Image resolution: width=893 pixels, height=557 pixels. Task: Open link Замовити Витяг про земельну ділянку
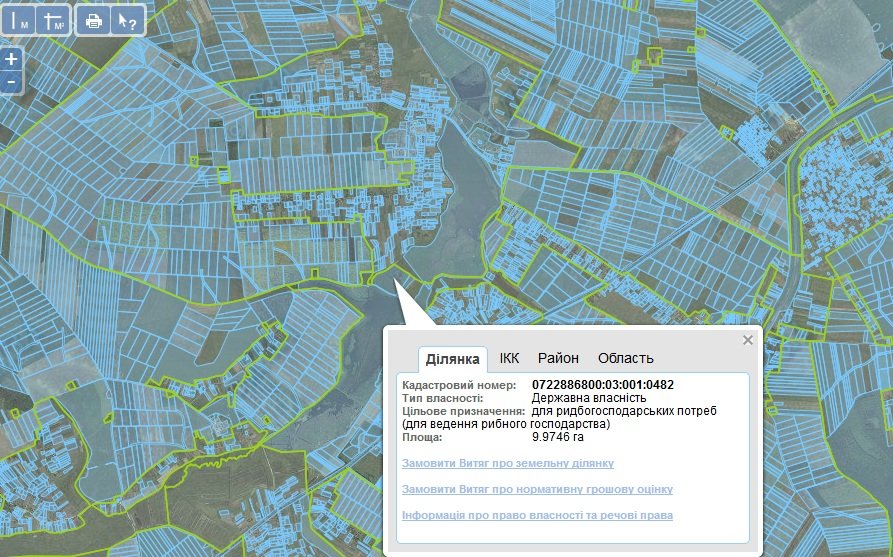coord(507,464)
